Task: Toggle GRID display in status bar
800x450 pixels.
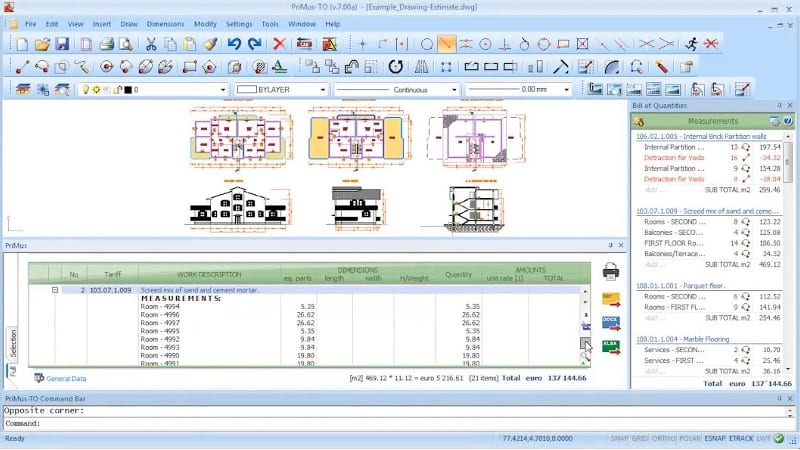Action: click(640, 438)
